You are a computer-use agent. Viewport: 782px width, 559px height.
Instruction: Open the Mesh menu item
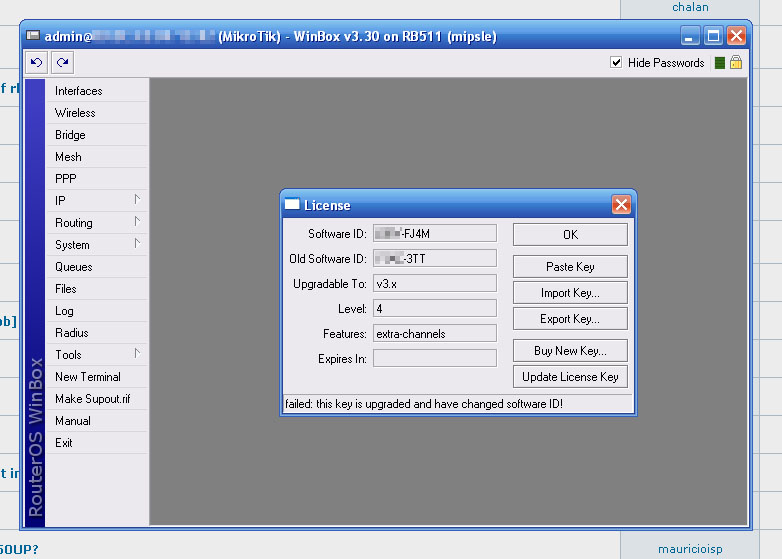point(97,157)
